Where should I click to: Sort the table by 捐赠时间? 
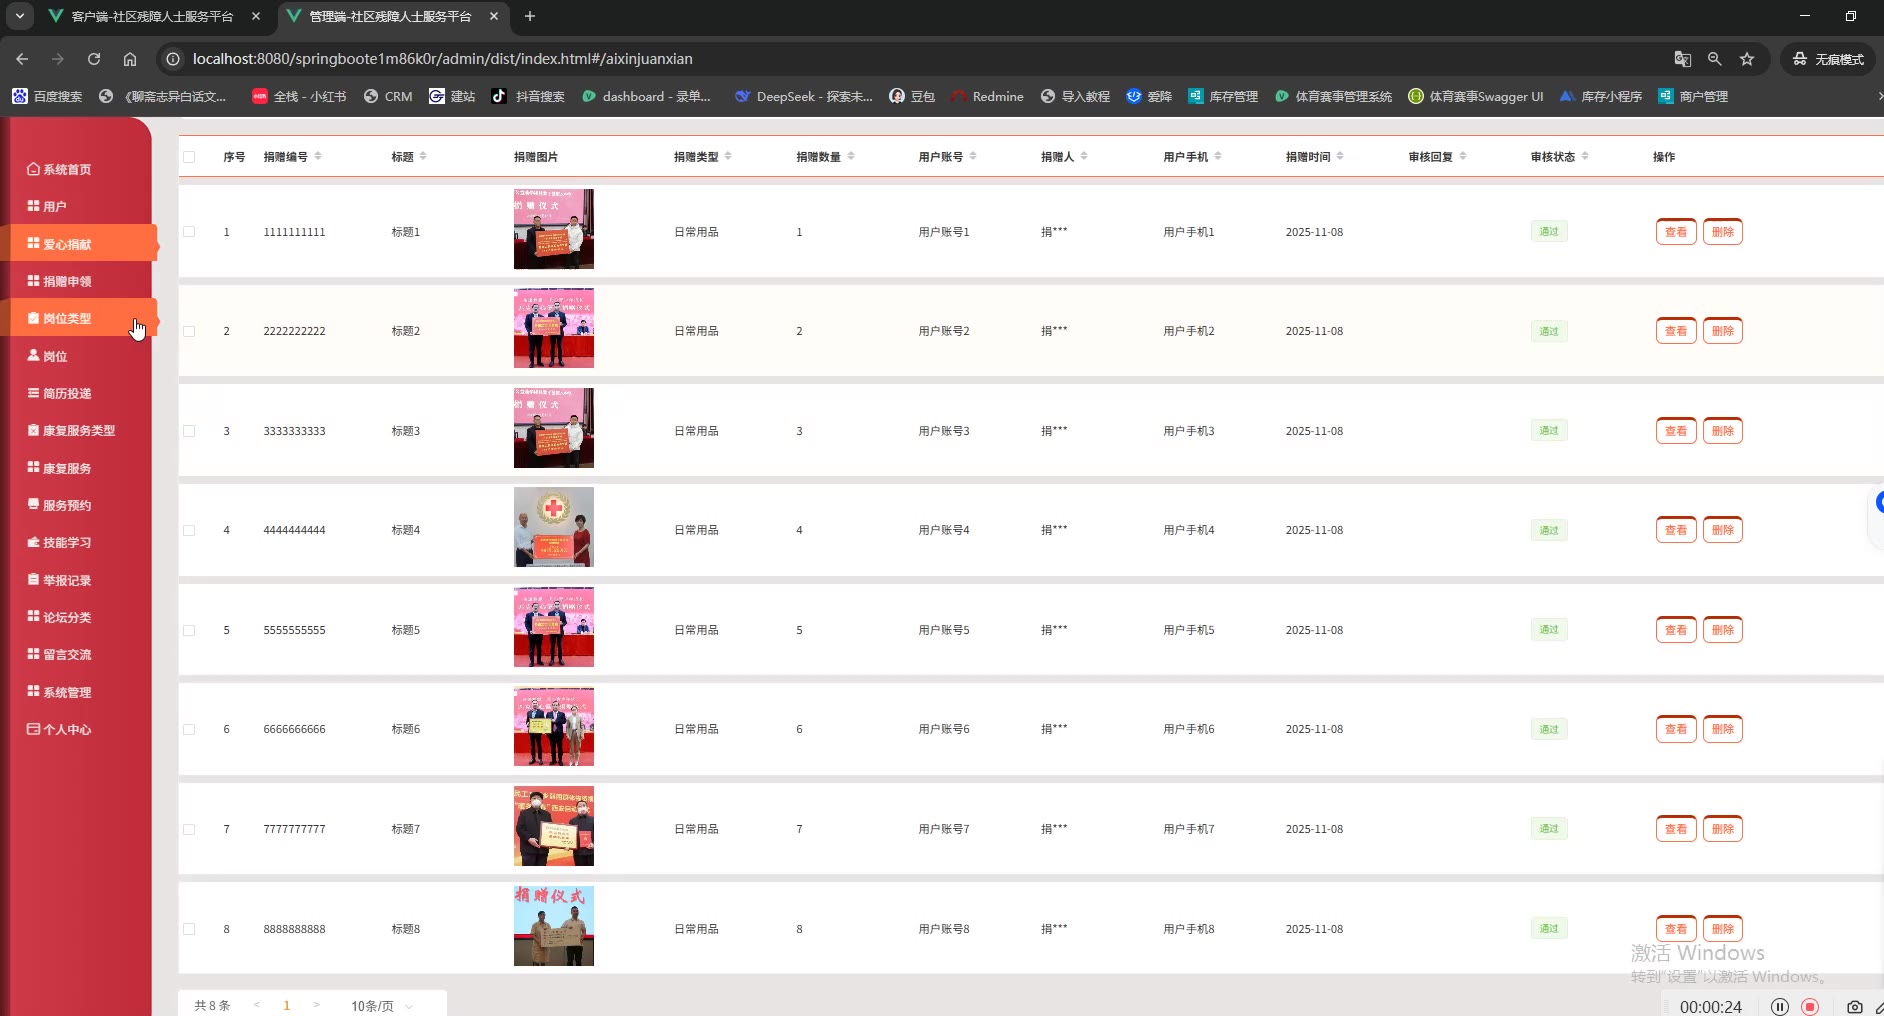point(1340,156)
